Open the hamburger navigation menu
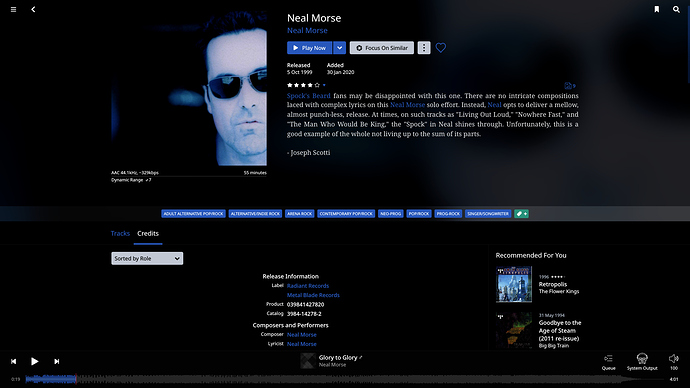The height and width of the screenshot is (388, 690). 14,9
